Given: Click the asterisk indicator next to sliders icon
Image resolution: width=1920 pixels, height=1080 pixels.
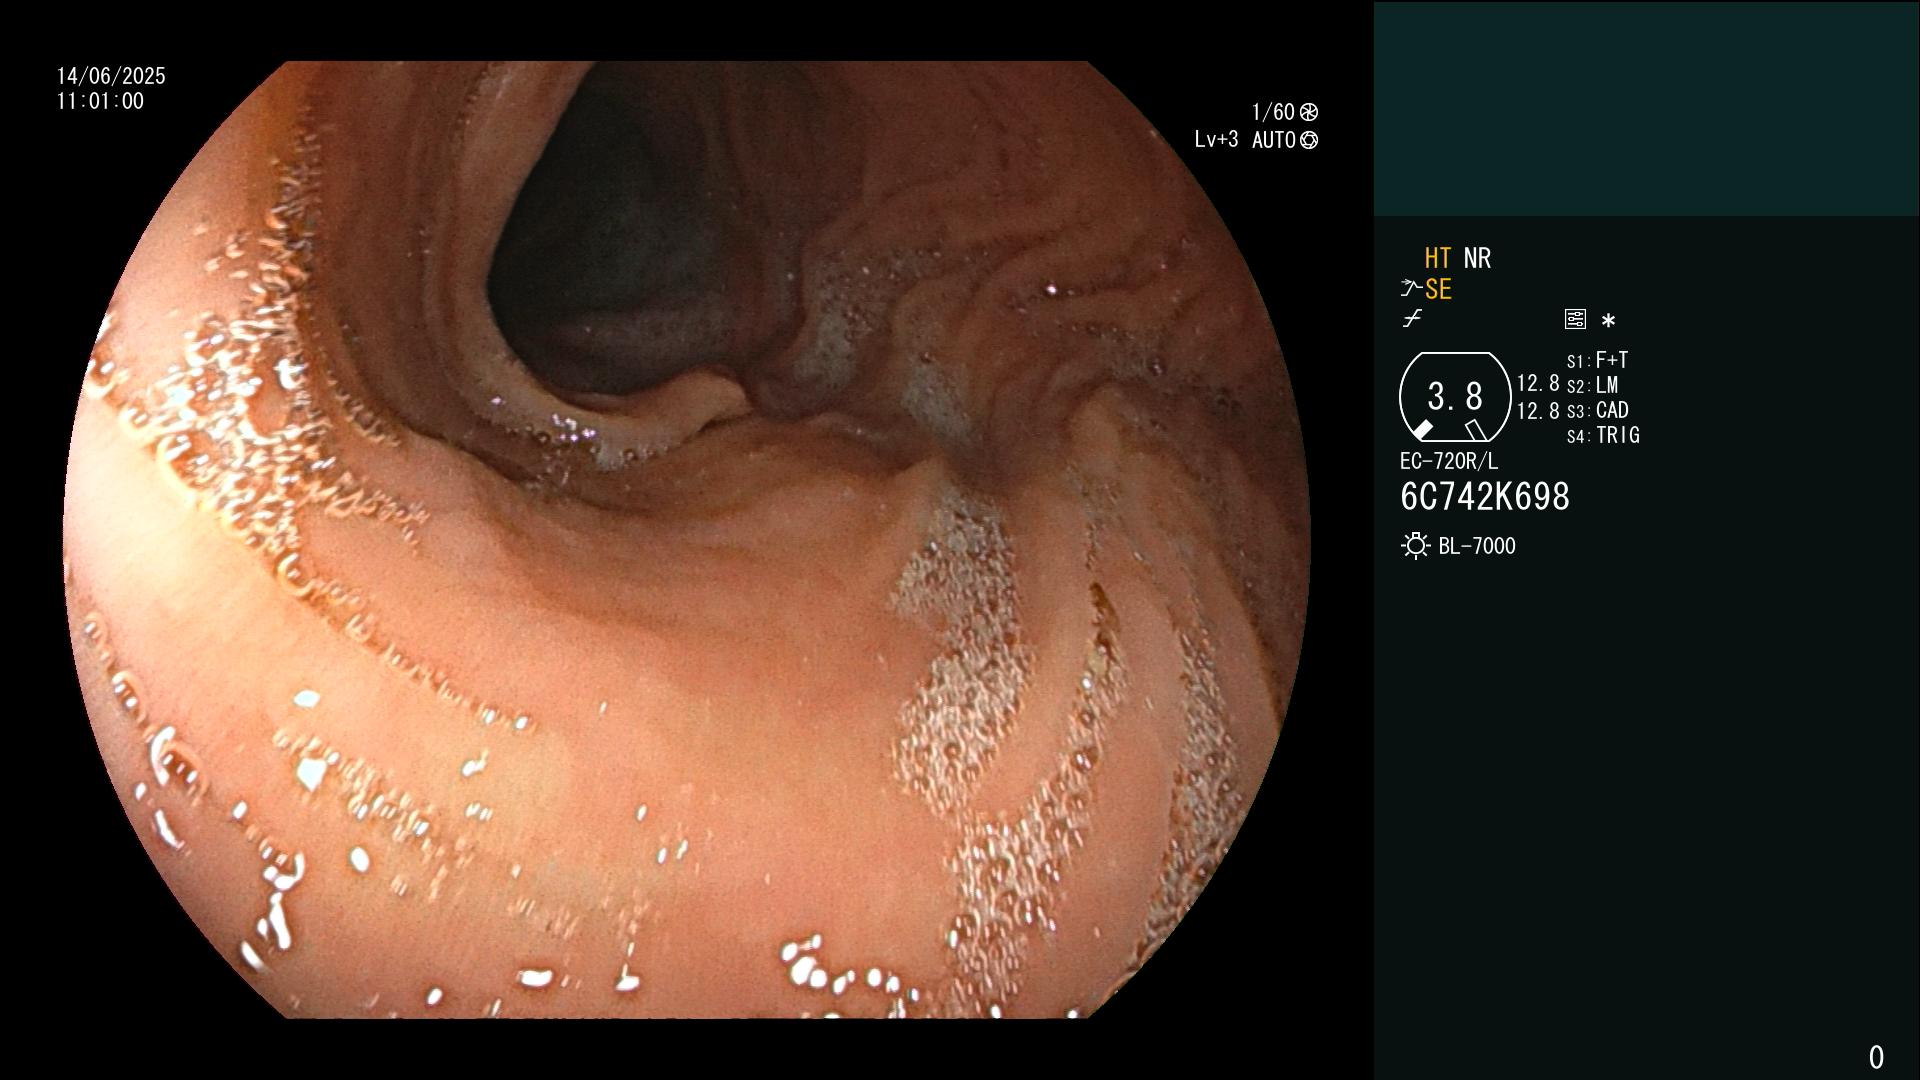Looking at the screenshot, I should pyautogui.click(x=1608, y=321).
